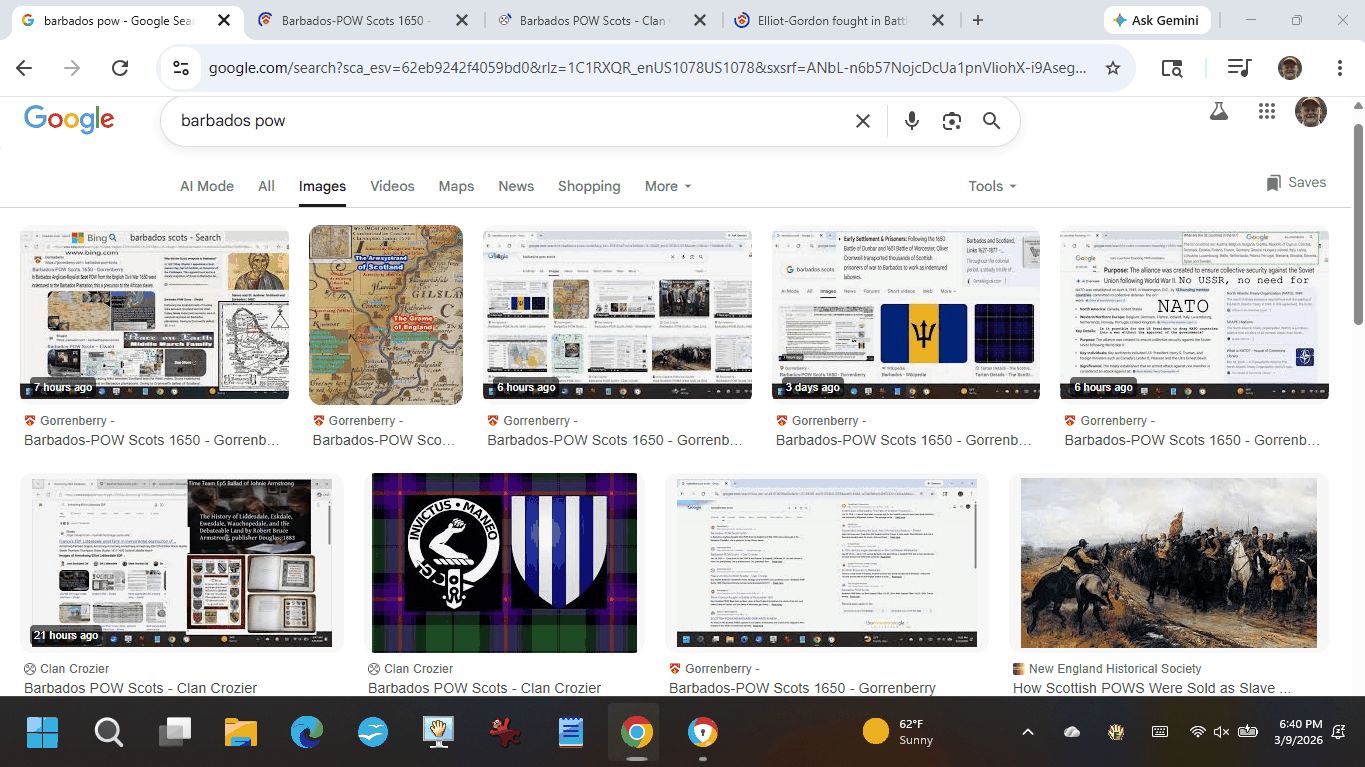Click the Invictus Maneo crest thumbnail
The height and width of the screenshot is (767, 1365).
pyautogui.click(x=504, y=563)
